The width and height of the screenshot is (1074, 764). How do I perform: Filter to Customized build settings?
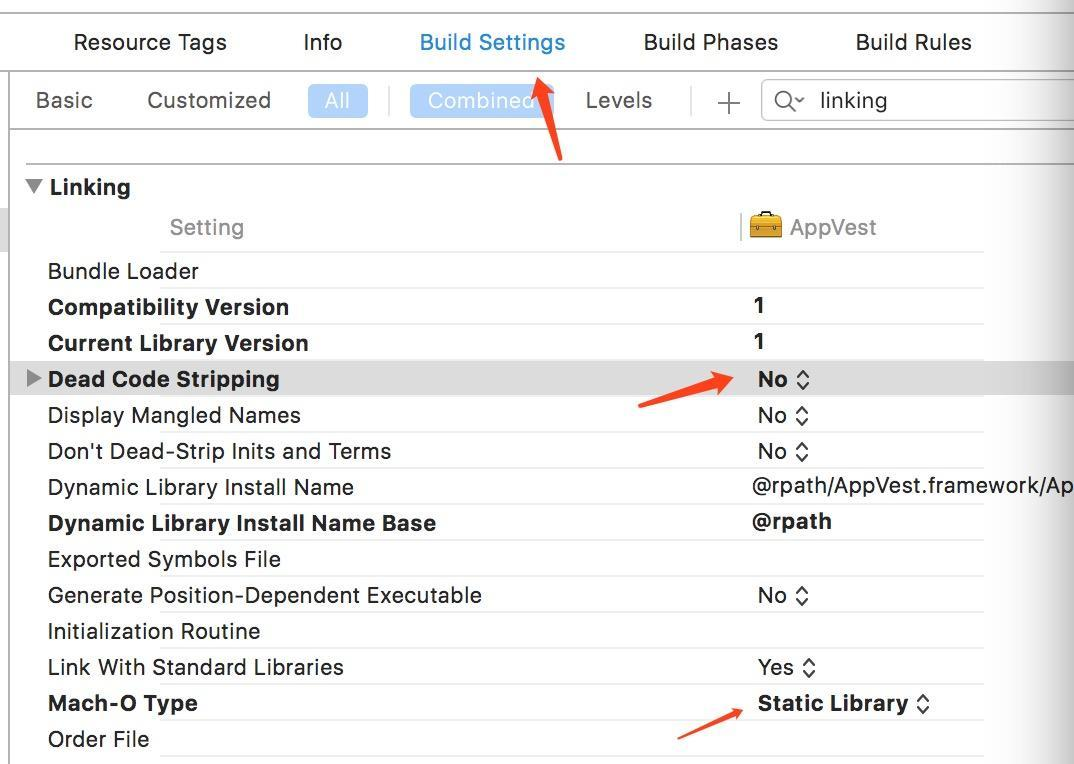pyautogui.click(x=209, y=100)
